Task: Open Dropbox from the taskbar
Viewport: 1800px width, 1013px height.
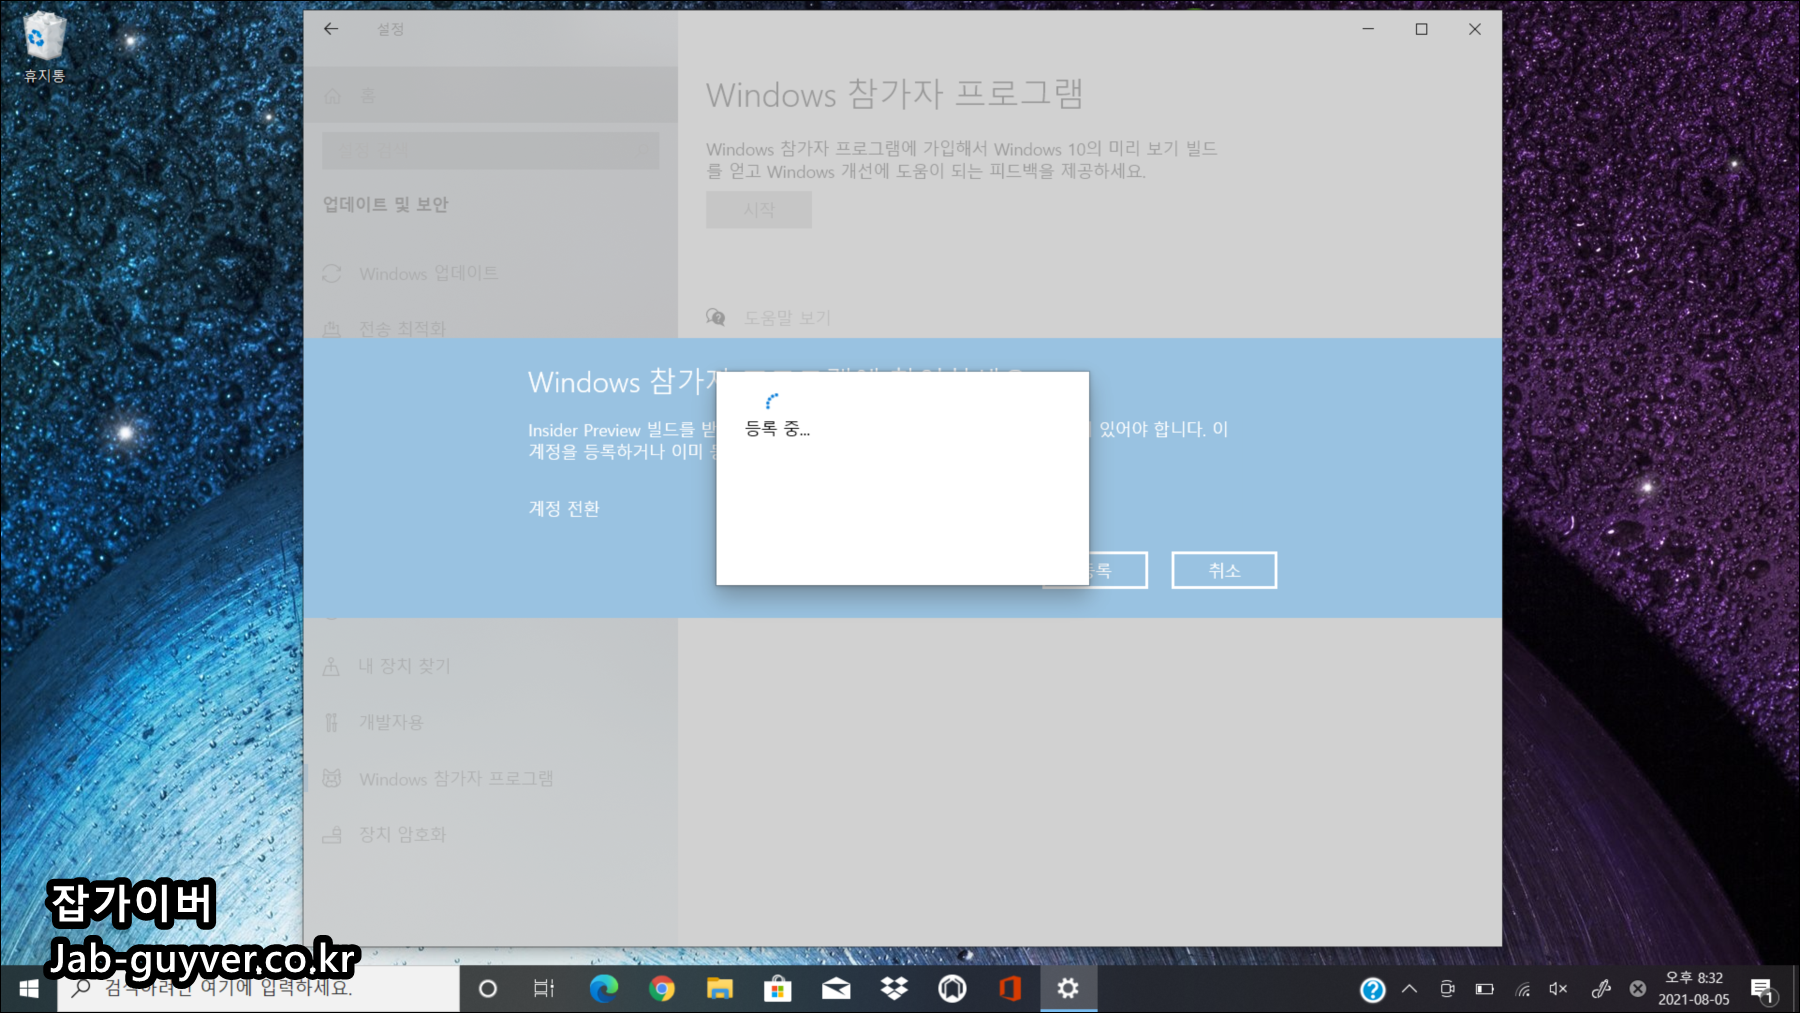Action: coord(894,989)
